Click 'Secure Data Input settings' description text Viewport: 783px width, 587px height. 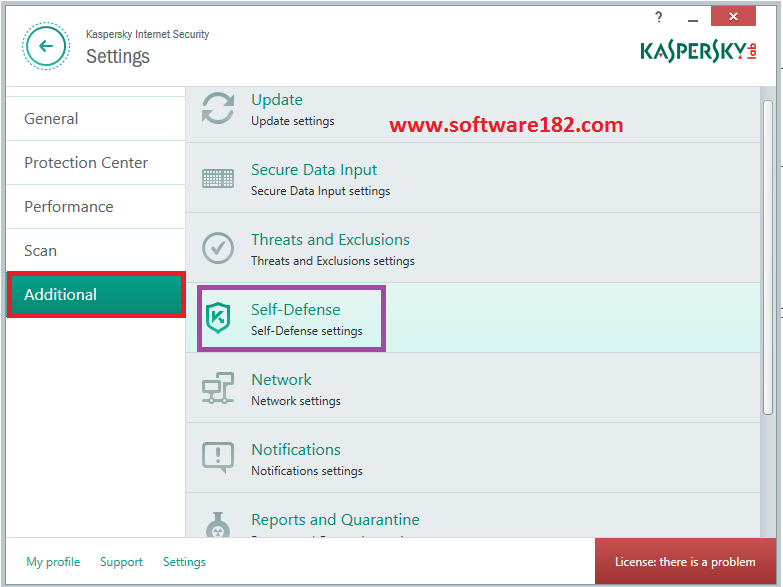321,191
